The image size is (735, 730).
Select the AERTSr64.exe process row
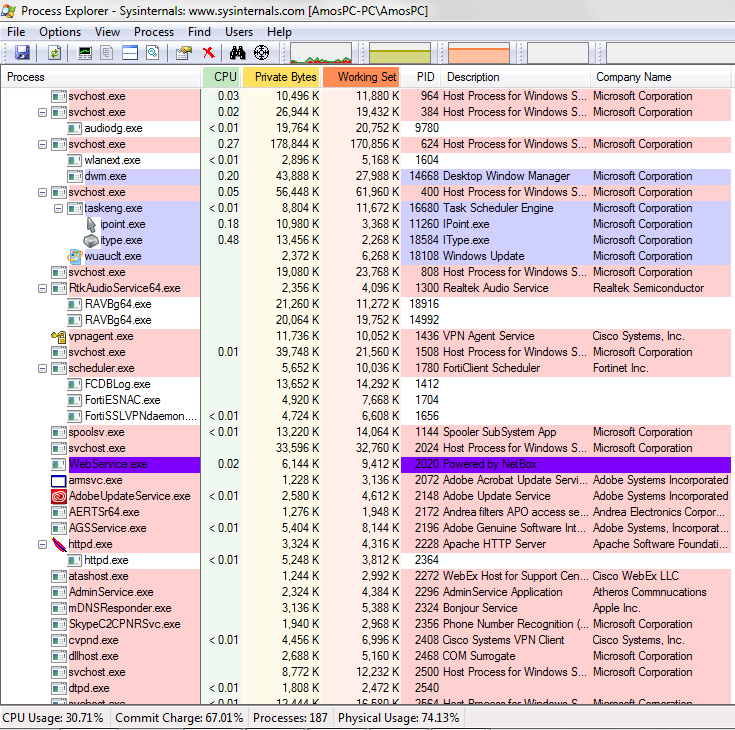click(x=366, y=512)
